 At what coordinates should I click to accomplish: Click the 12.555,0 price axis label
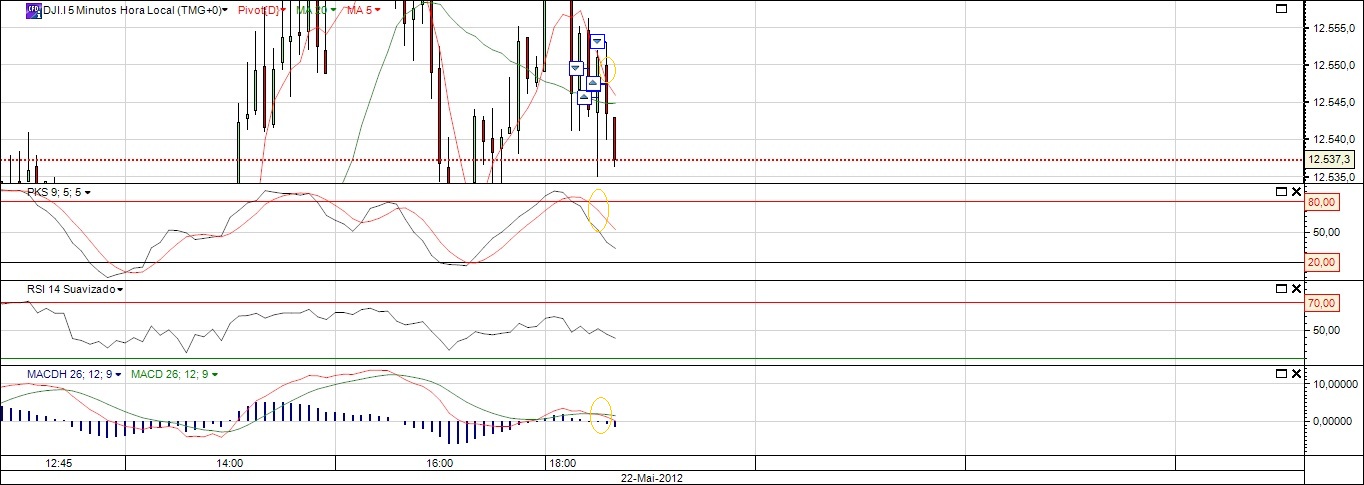(x=1332, y=28)
